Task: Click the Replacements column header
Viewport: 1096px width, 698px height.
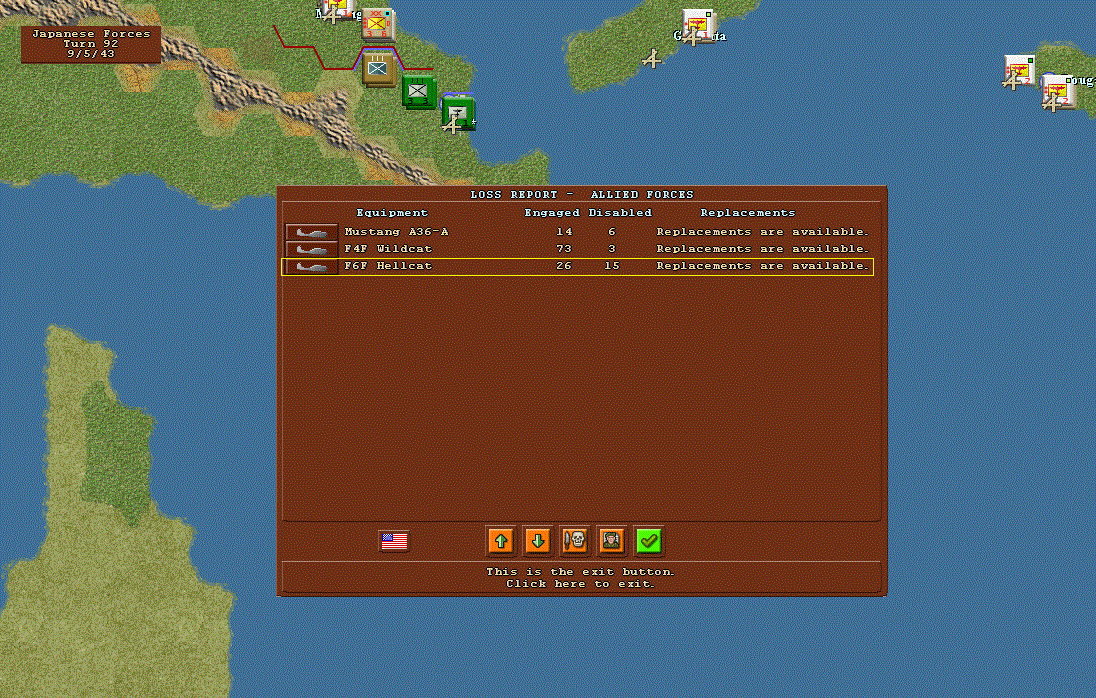Action: pos(748,213)
